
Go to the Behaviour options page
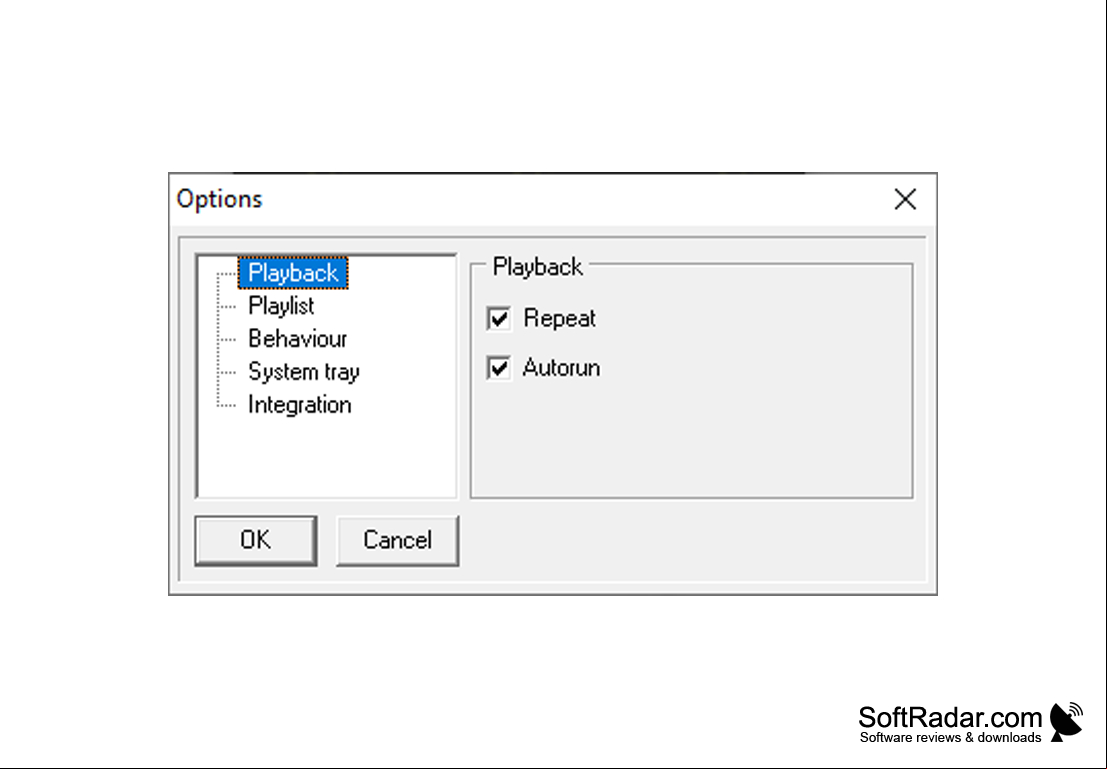pos(297,339)
